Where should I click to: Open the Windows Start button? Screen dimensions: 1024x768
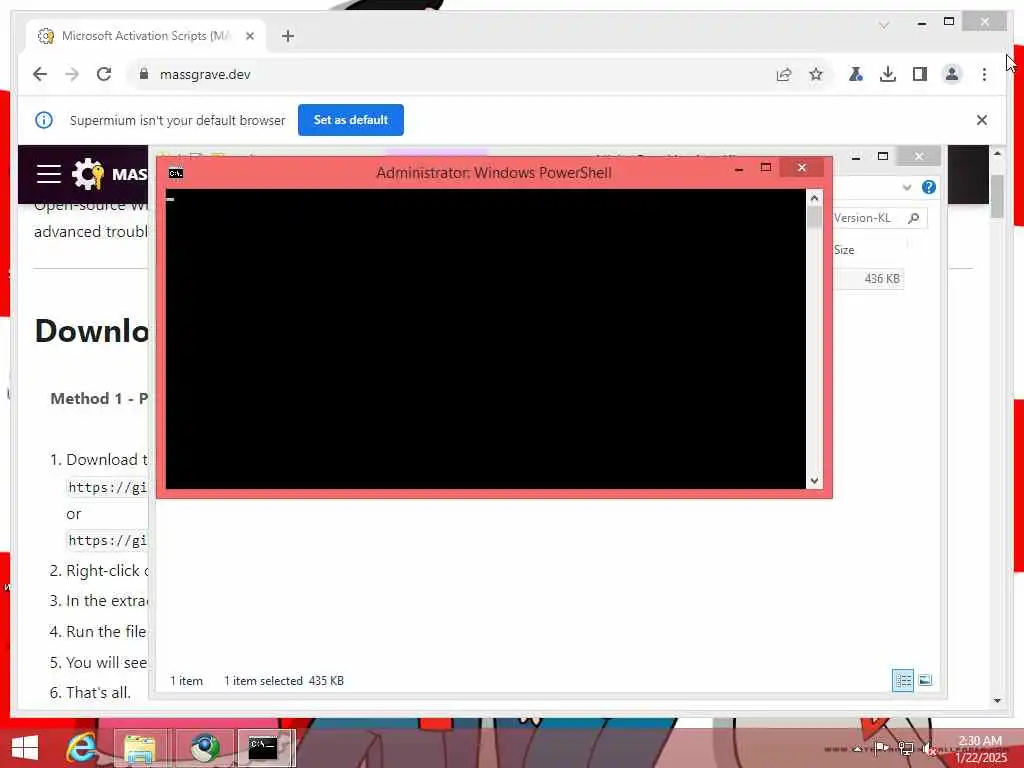coord(25,748)
